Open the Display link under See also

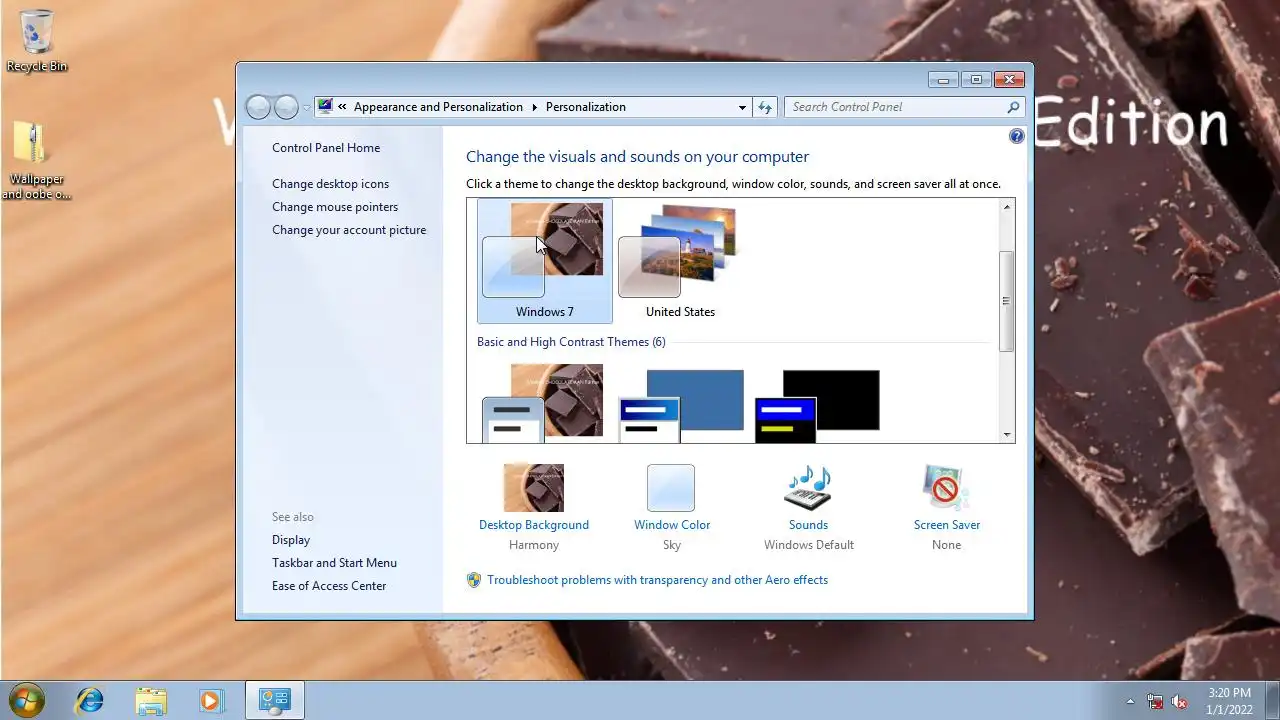tap(291, 540)
